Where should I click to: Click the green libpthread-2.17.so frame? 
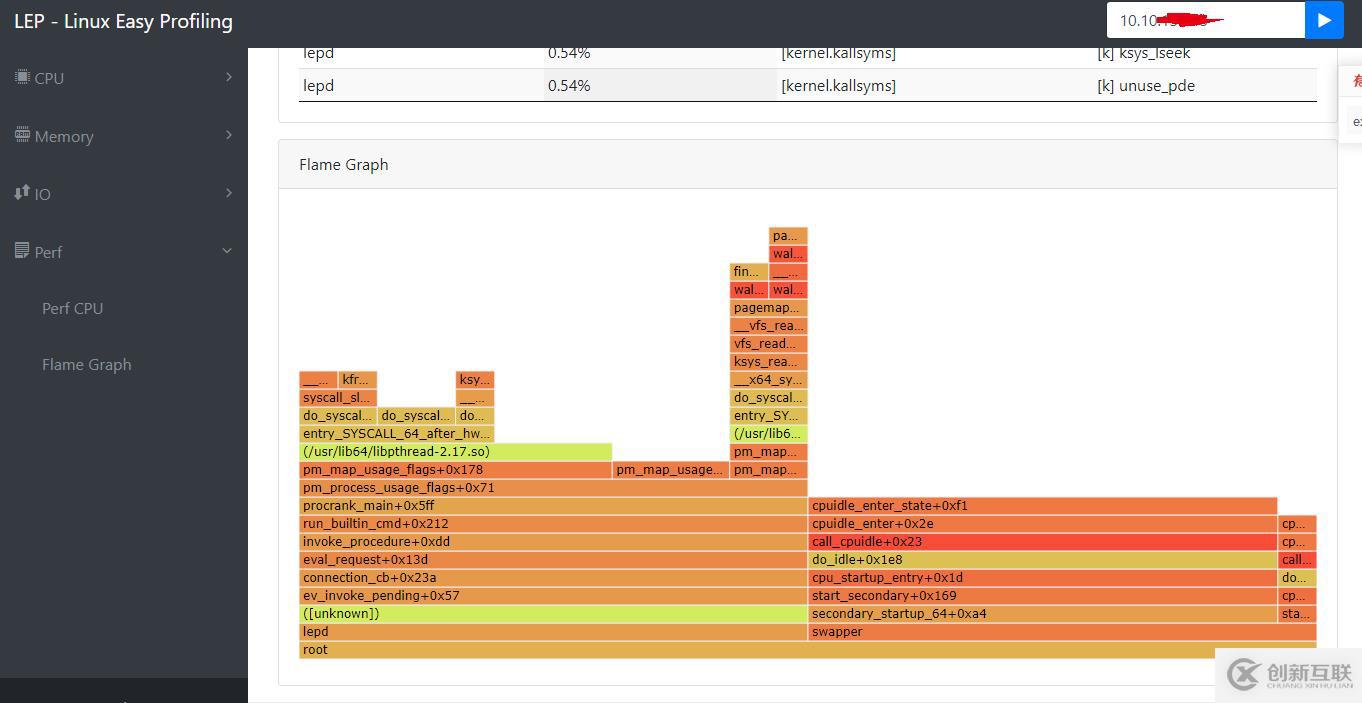coord(455,452)
